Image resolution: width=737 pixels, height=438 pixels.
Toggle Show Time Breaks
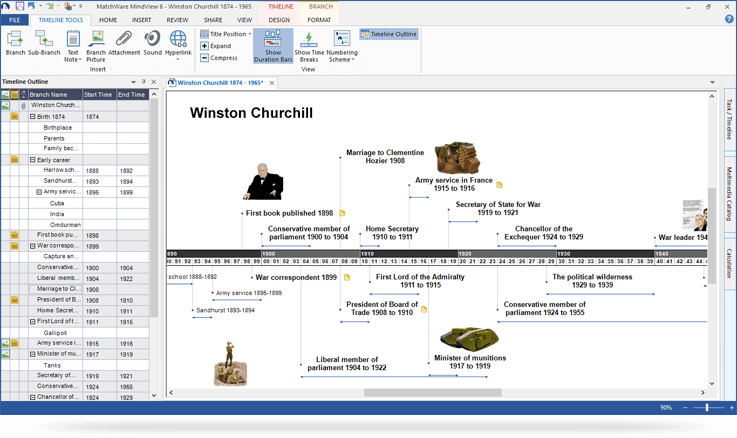pyautogui.click(x=309, y=46)
